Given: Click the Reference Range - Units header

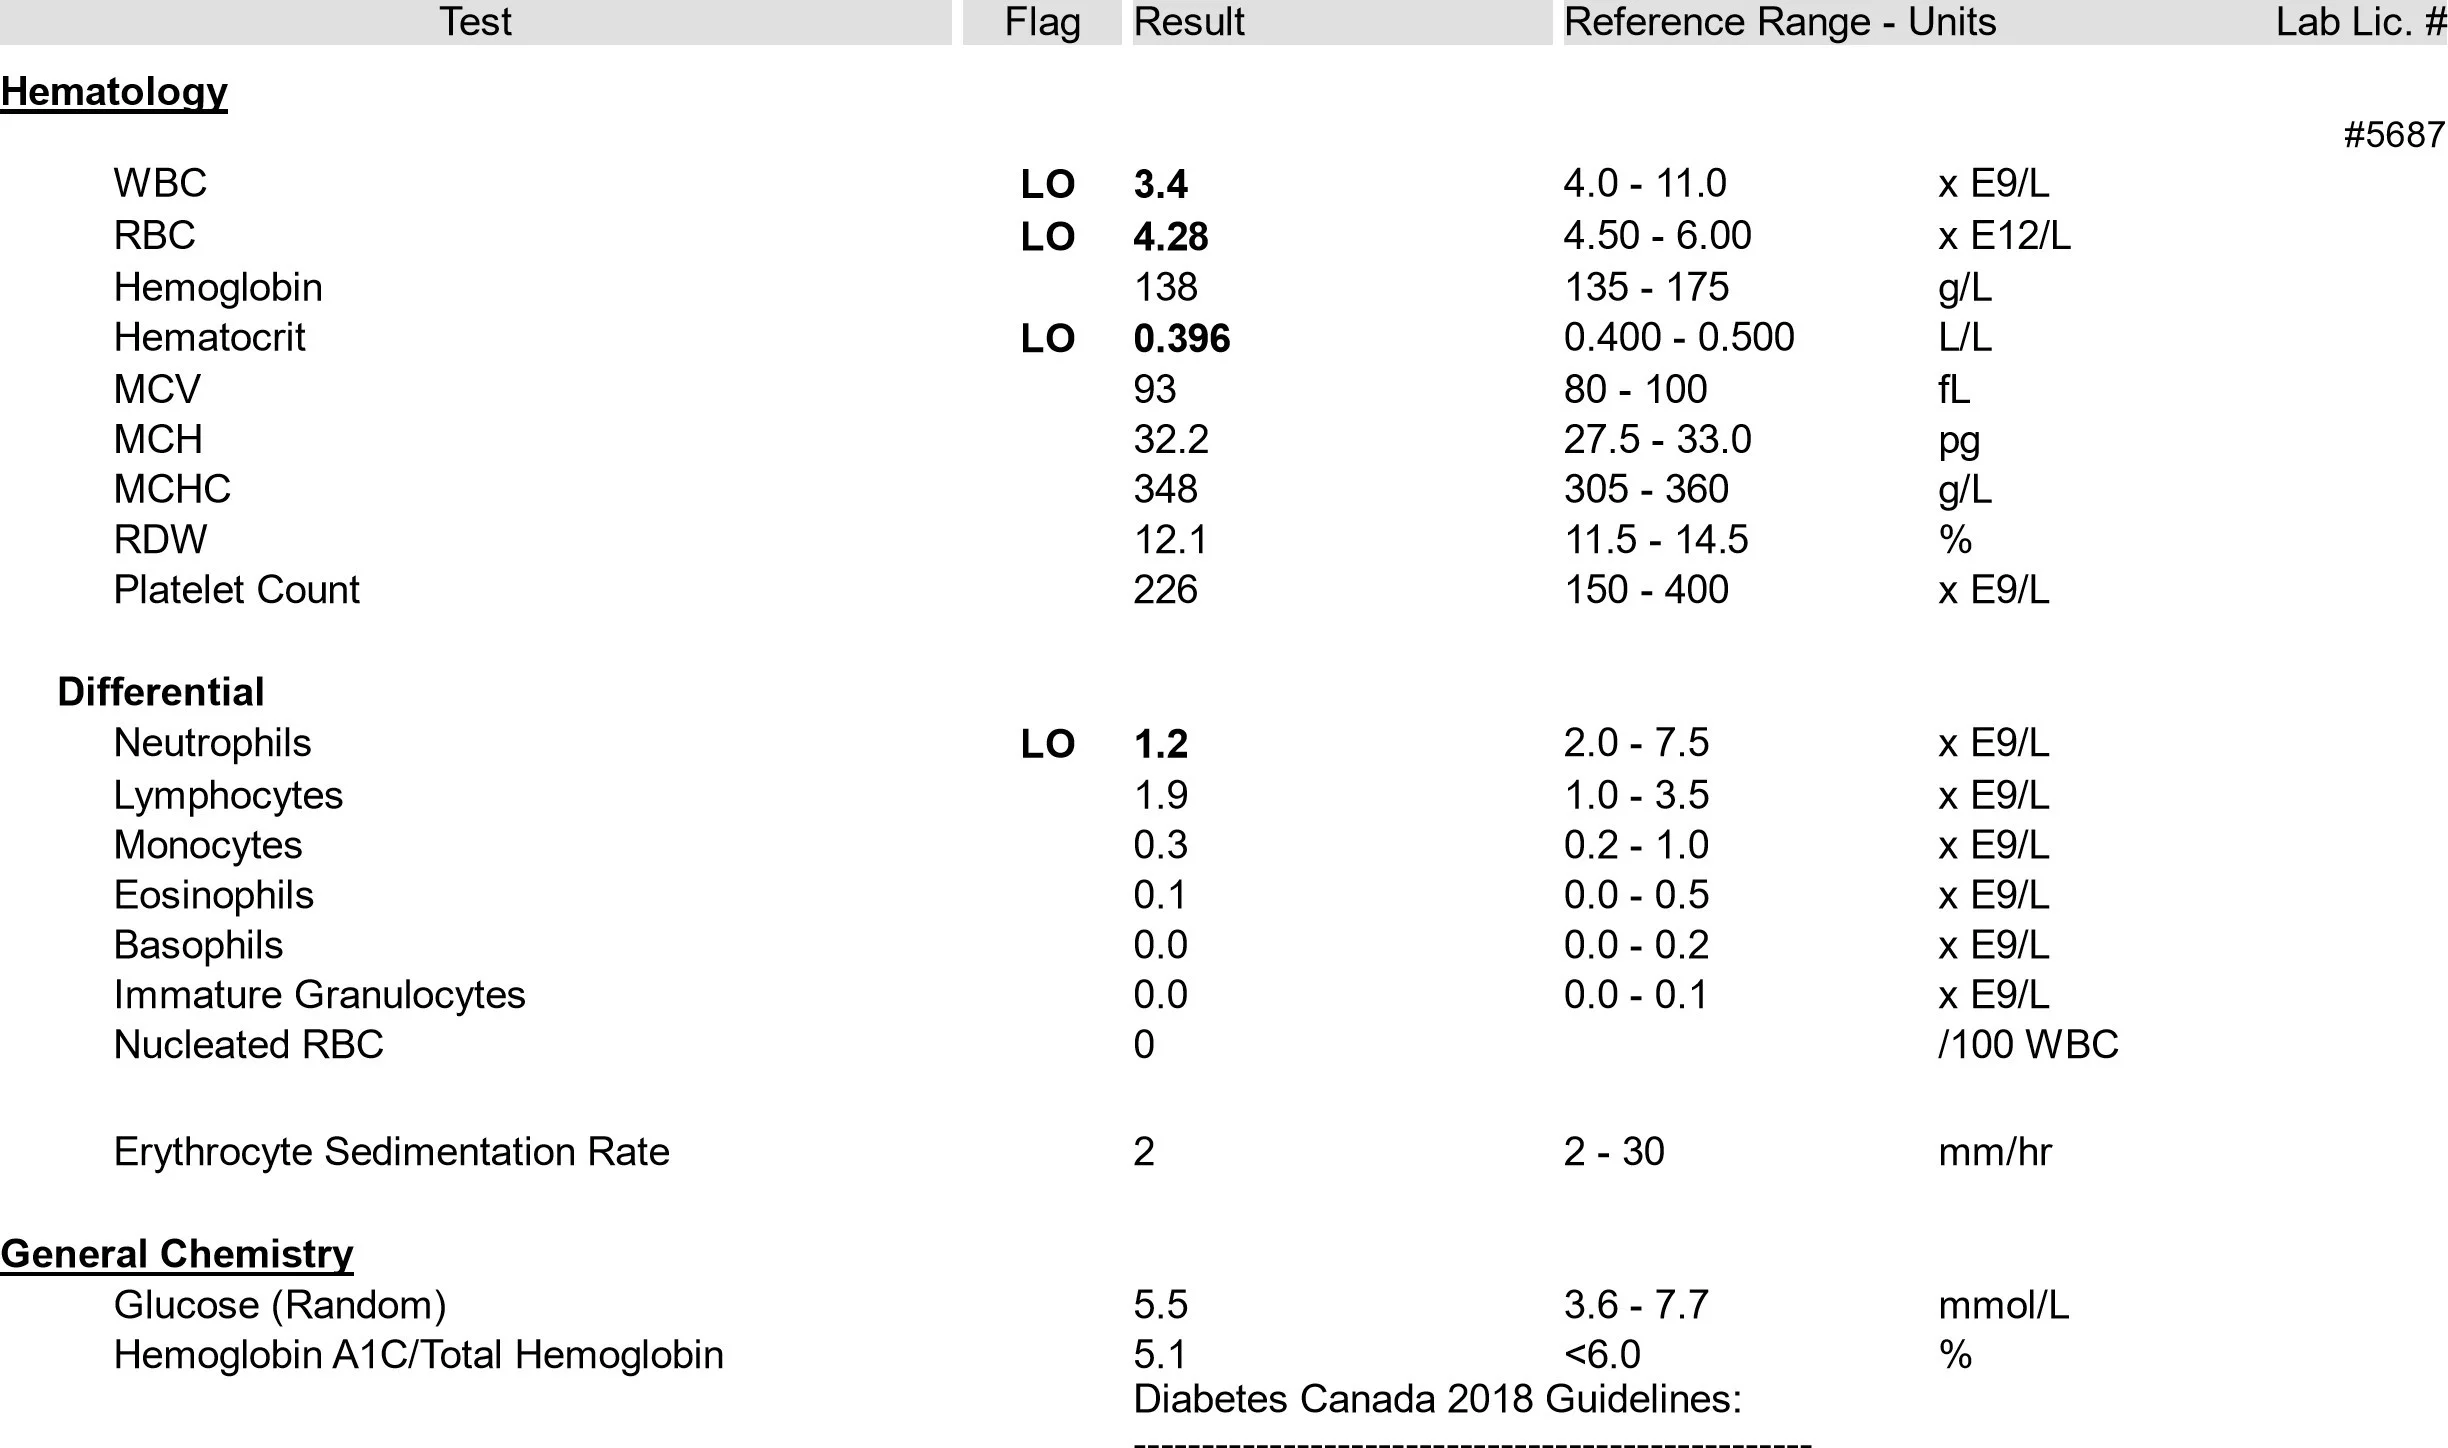Looking at the screenshot, I should 1780,22.
